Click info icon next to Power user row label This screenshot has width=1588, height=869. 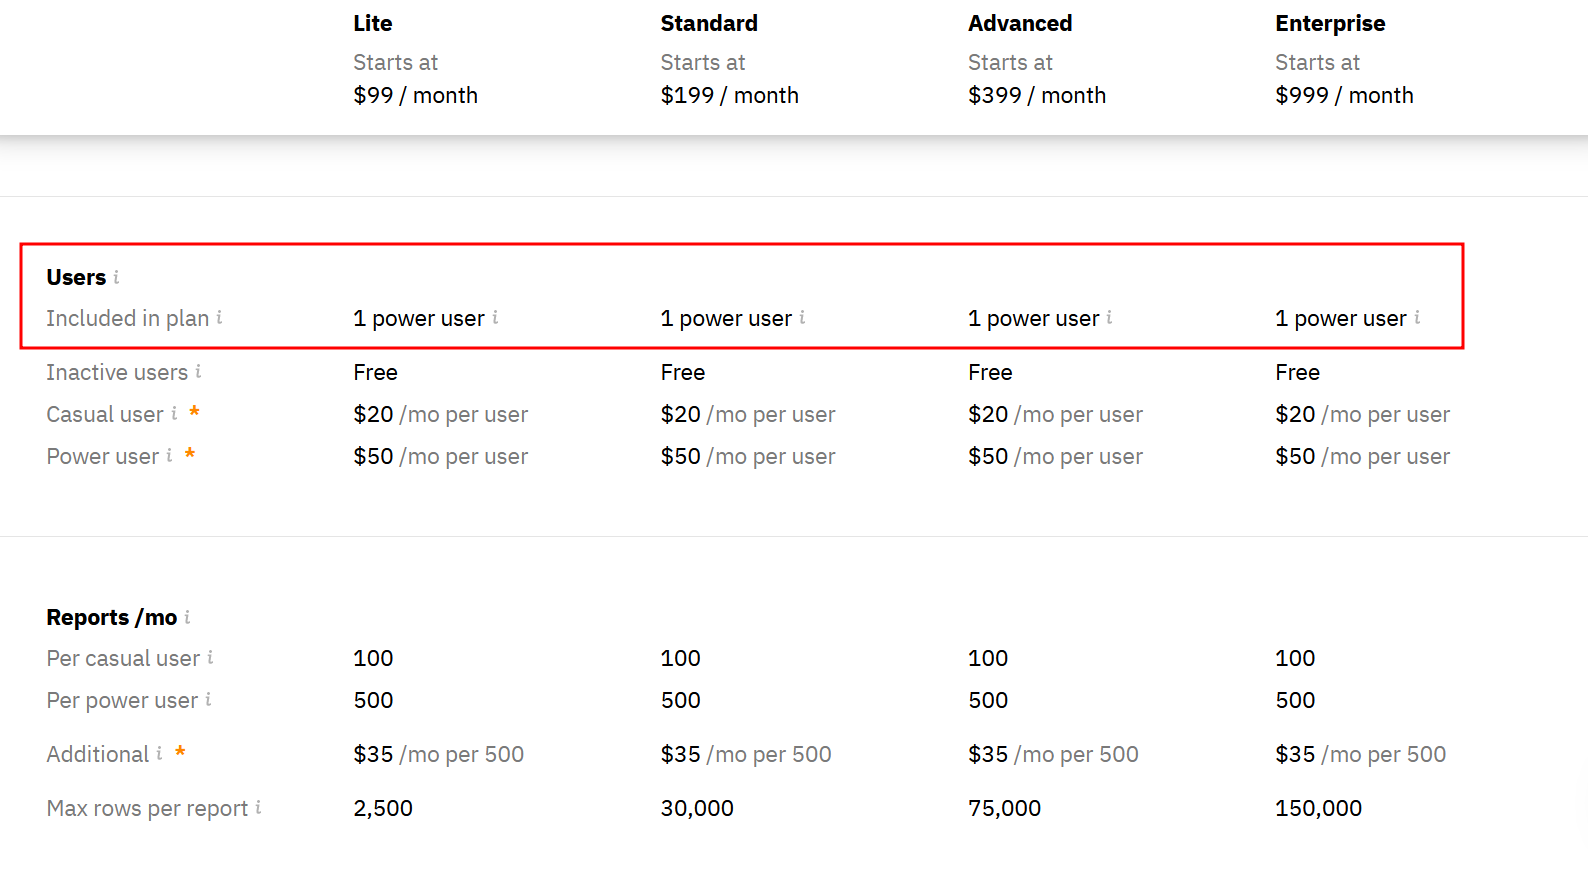[x=169, y=455]
